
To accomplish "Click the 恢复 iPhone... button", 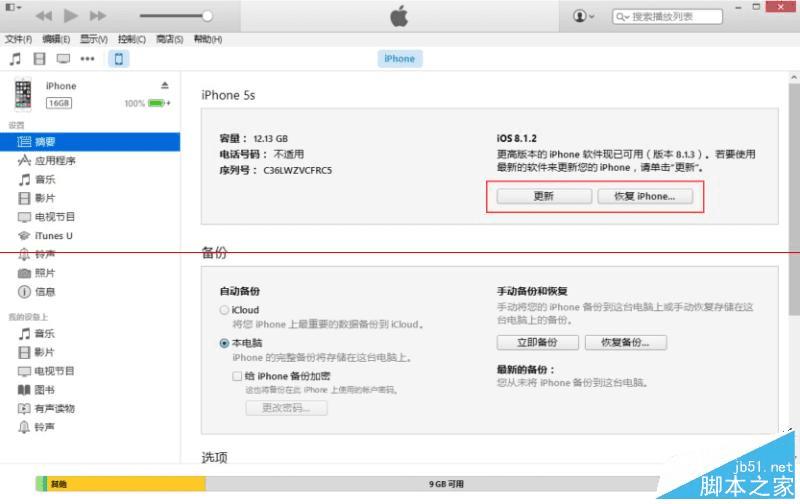I will [645, 196].
